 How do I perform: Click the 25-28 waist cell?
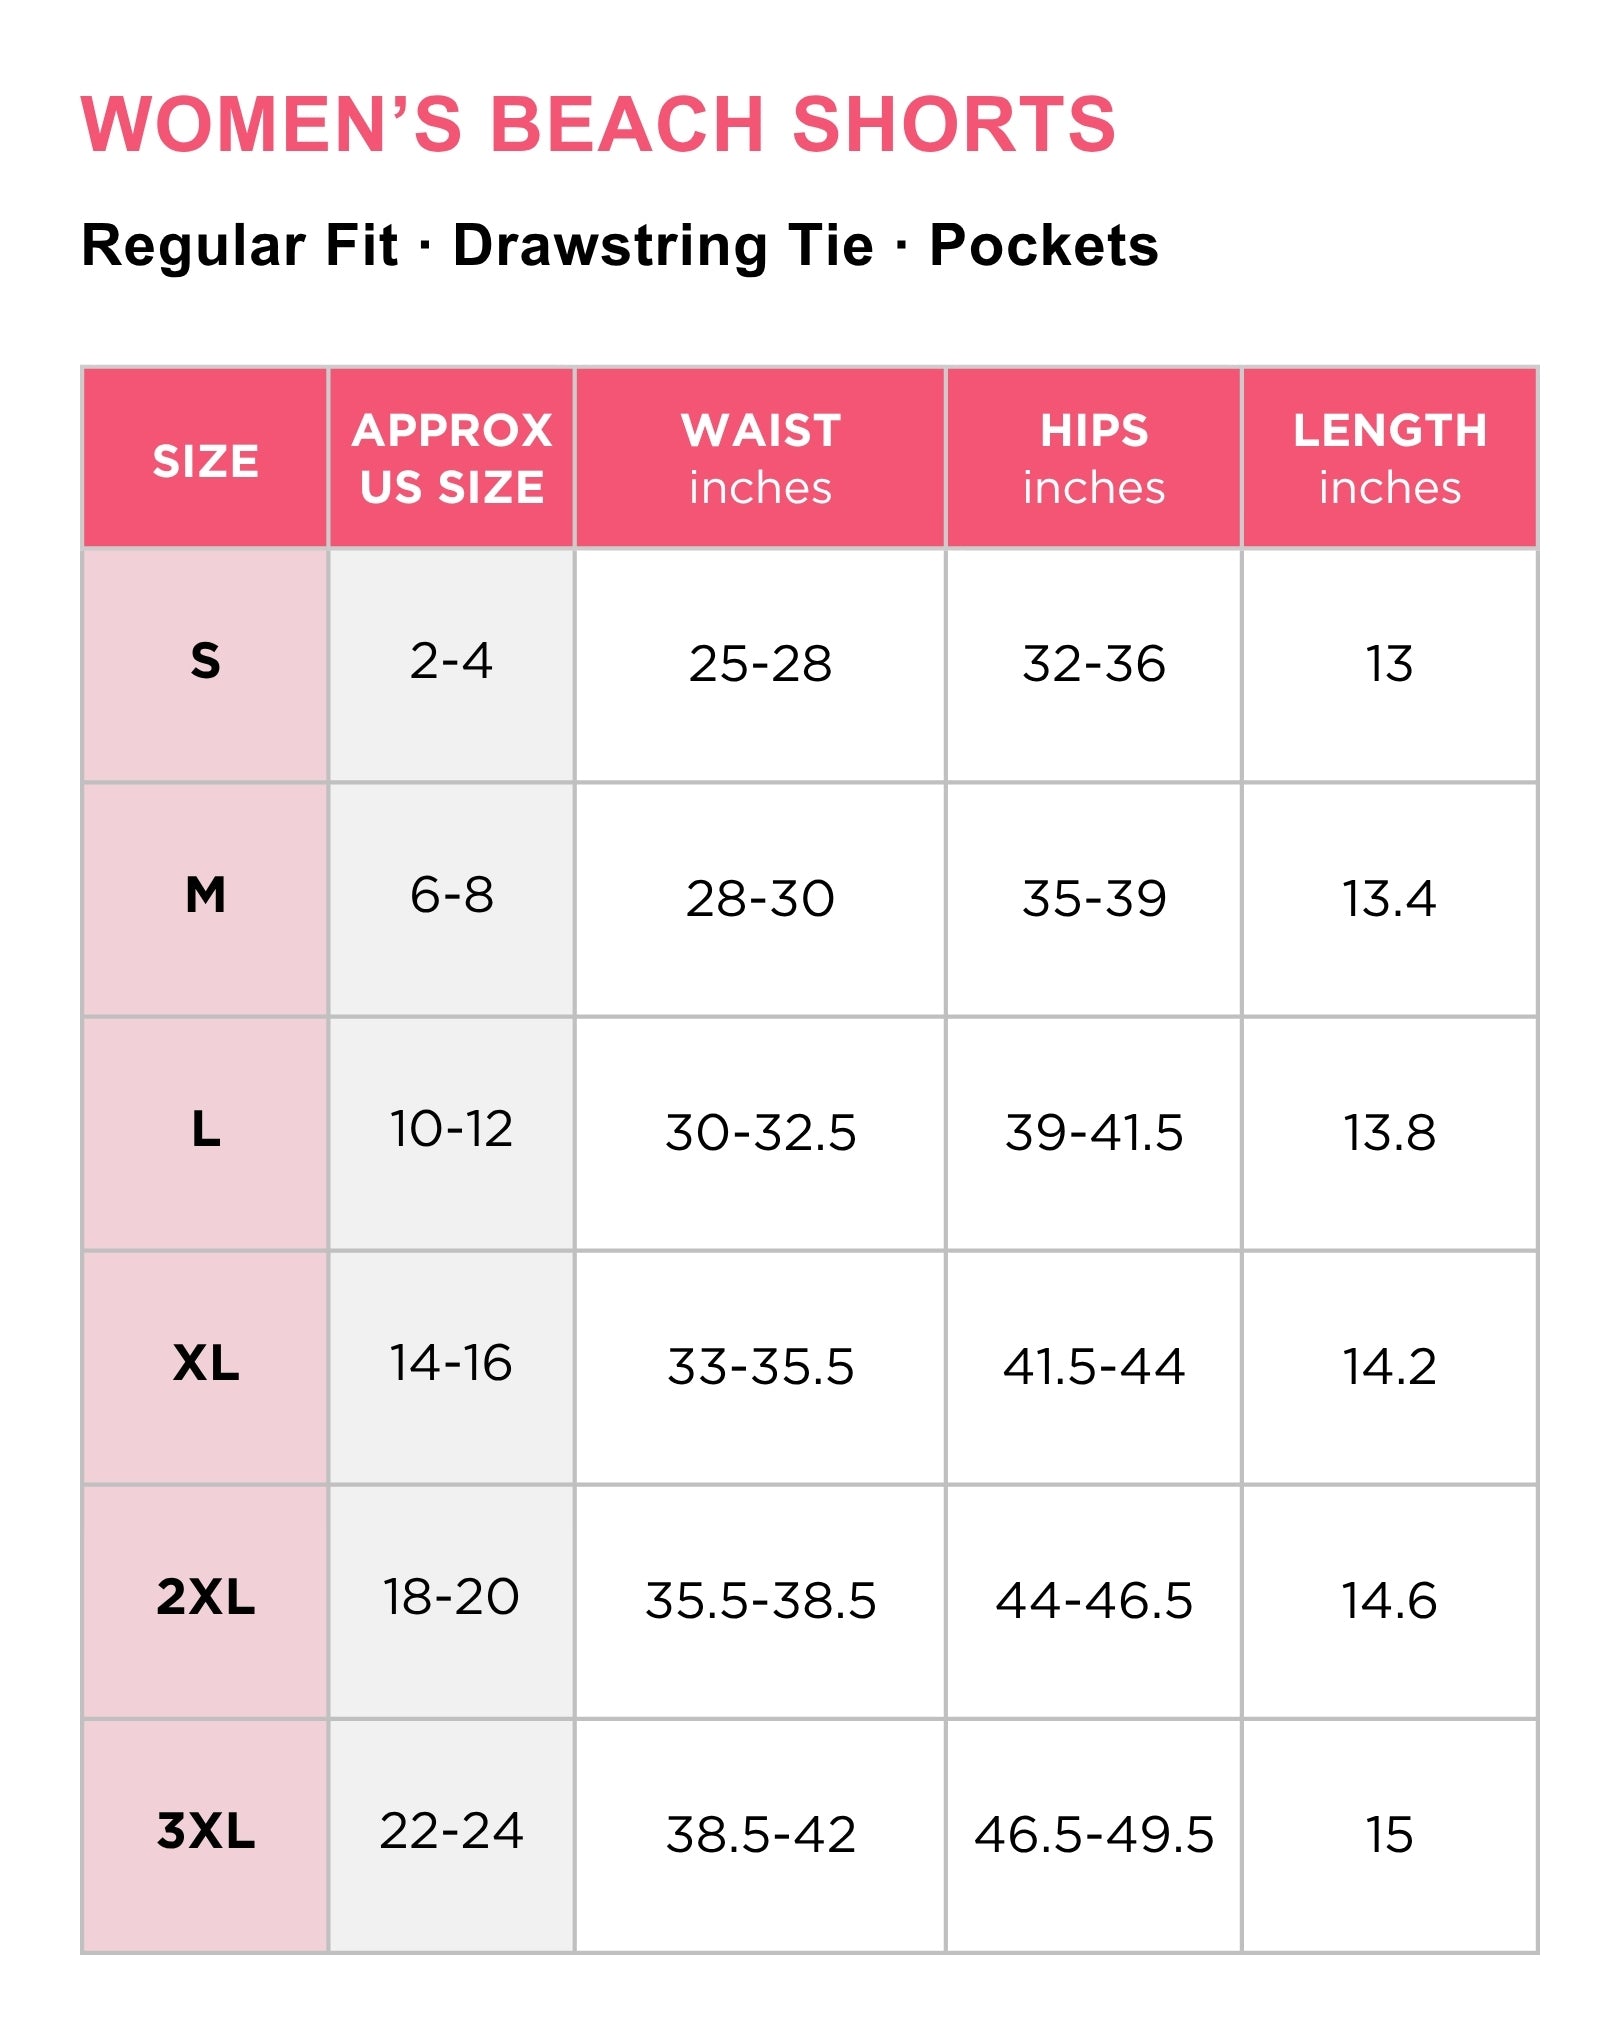760,665
